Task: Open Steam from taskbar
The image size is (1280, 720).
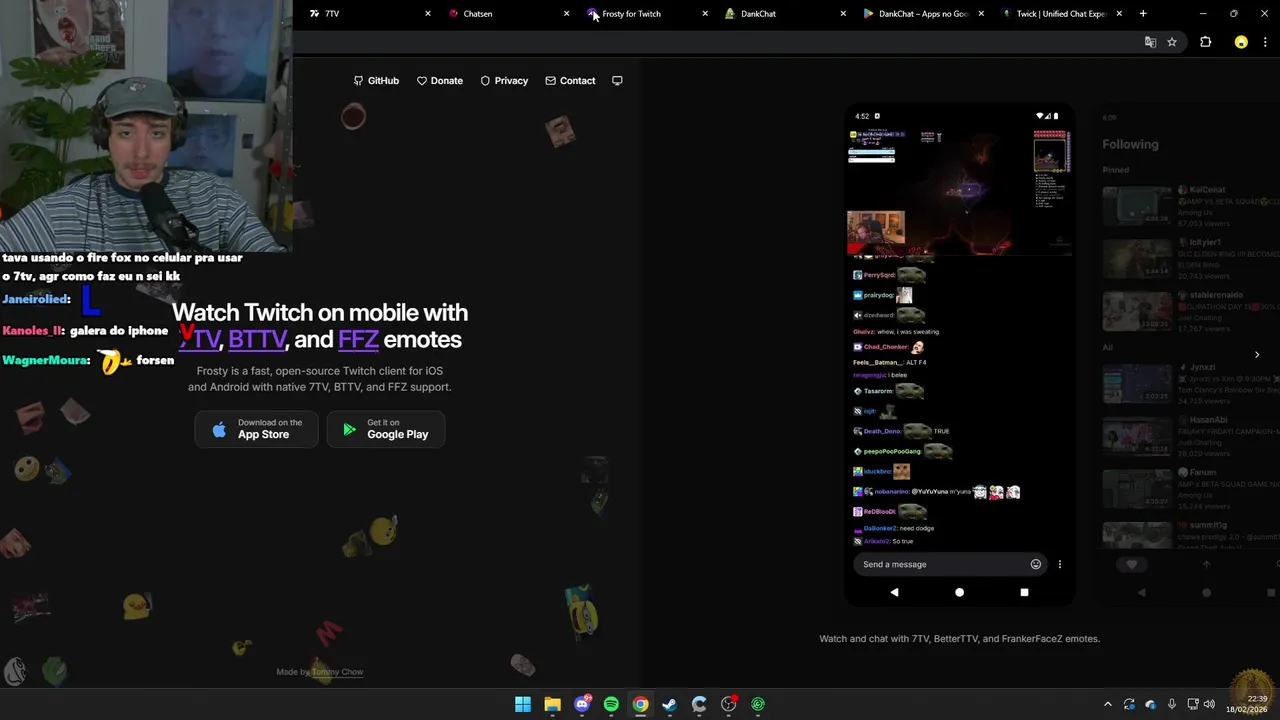Action: pos(669,704)
